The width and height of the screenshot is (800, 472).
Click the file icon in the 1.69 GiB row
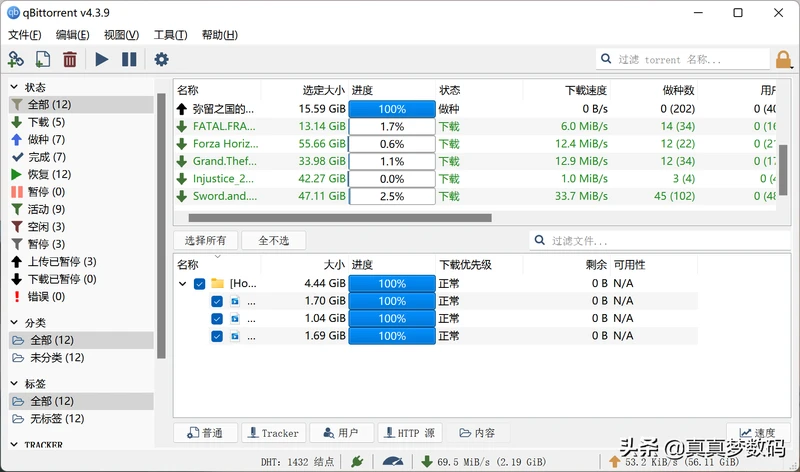(235, 336)
